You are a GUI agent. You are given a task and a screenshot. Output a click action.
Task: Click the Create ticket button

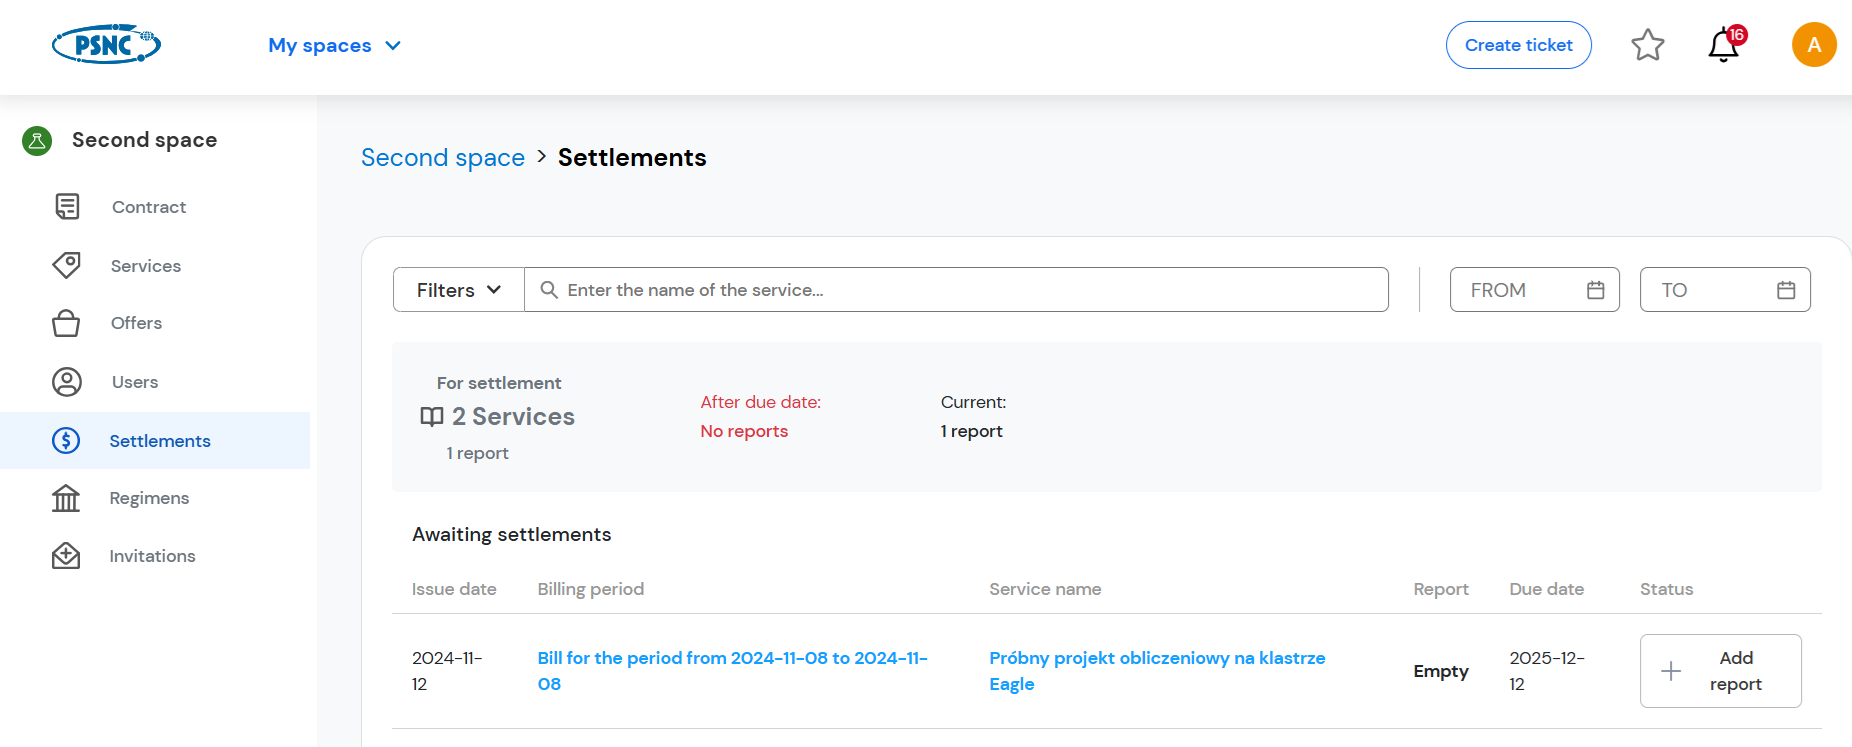pyautogui.click(x=1518, y=45)
